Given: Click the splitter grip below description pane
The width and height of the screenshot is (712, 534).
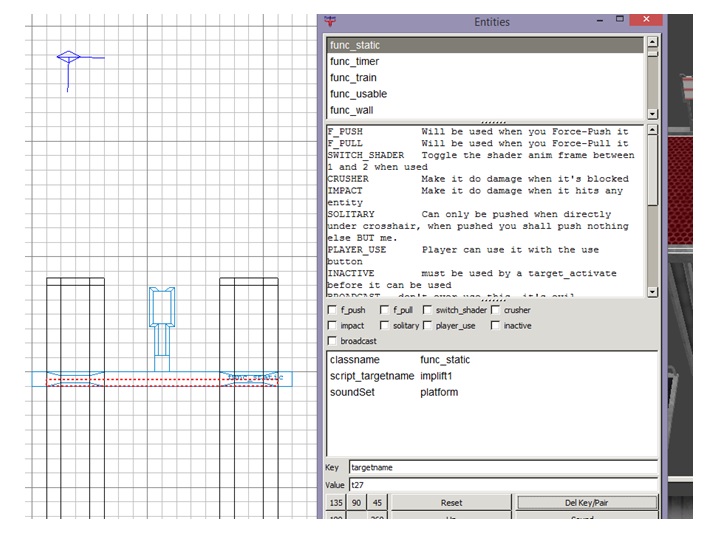Looking at the screenshot, I should (x=493, y=300).
